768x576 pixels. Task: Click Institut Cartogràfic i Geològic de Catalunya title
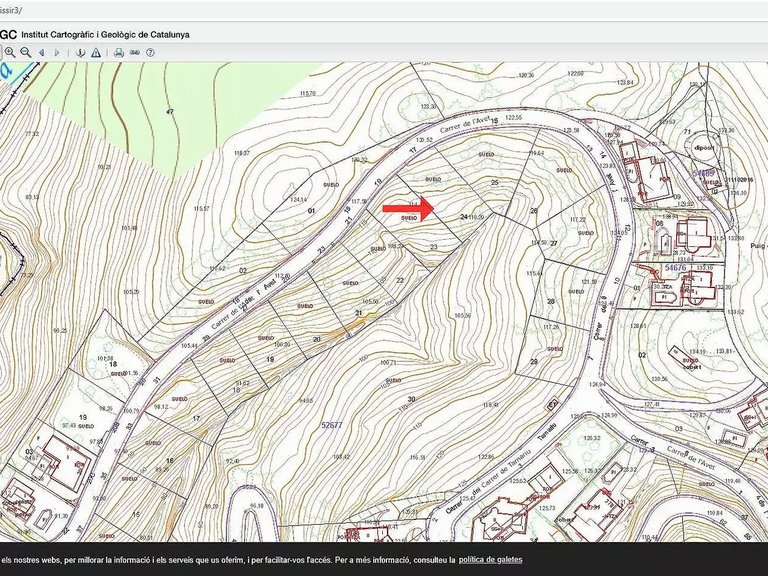click(x=105, y=35)
